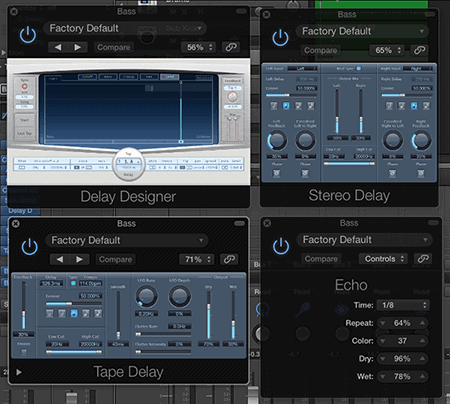Click the Dry output slider in Tape Delay
This screenshot has width=450, height=404.
point(208,315)
